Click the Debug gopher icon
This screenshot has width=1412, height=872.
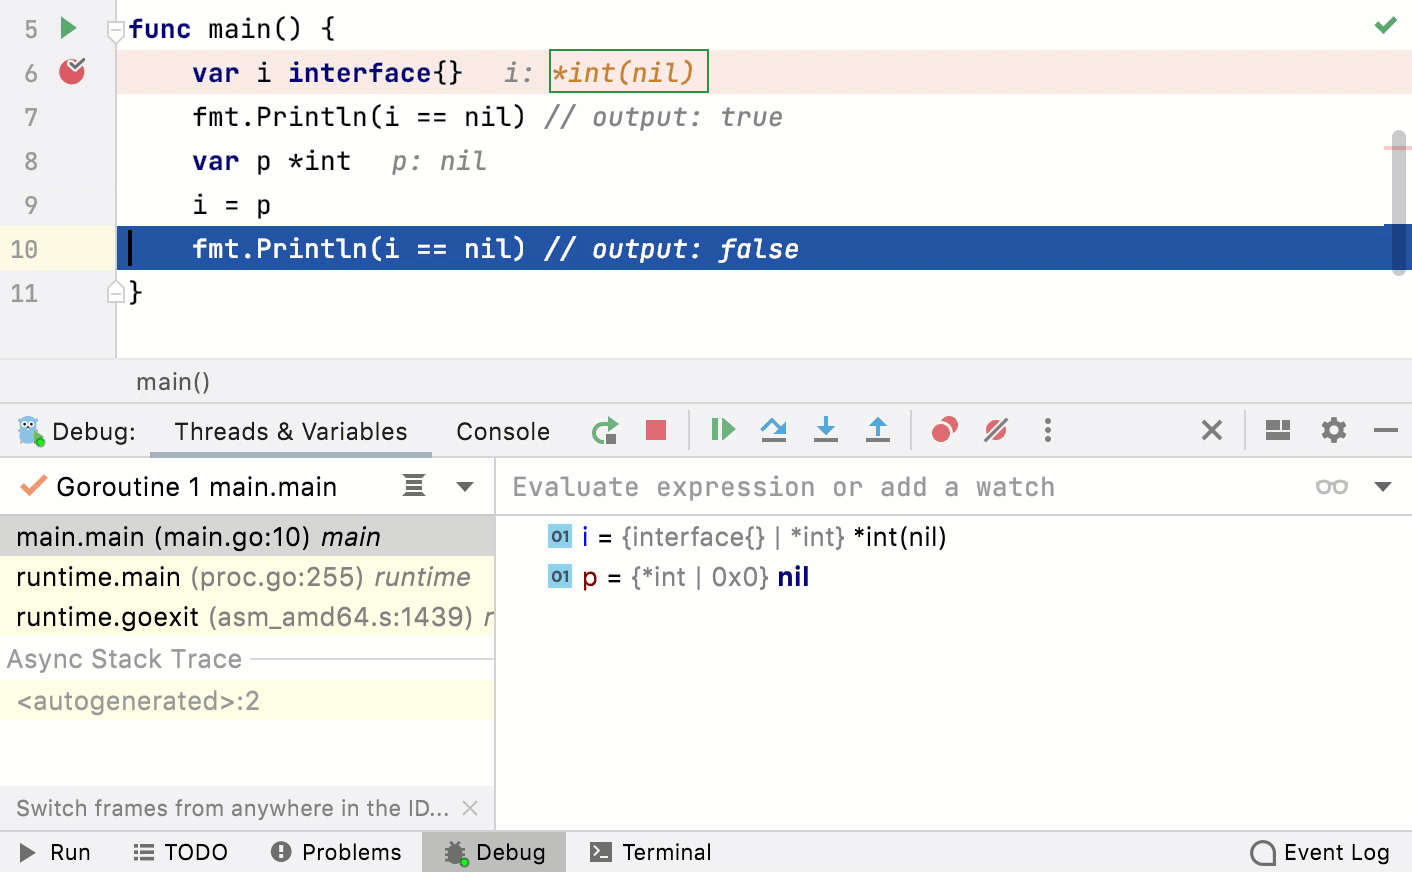[x=31, y=431]
